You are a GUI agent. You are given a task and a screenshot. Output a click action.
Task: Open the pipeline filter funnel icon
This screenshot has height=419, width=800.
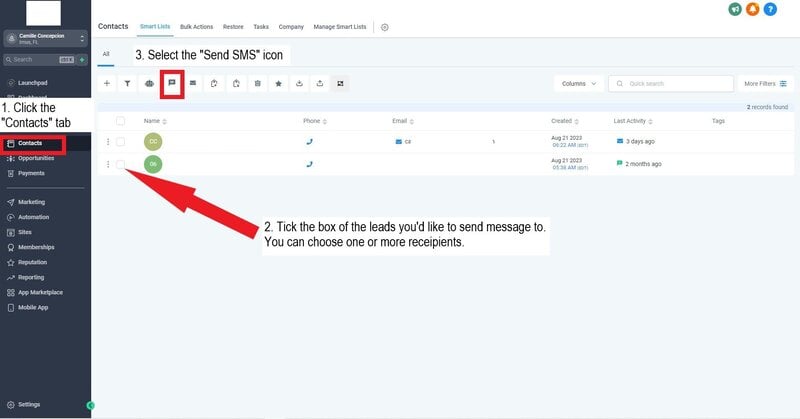[128, 84]
